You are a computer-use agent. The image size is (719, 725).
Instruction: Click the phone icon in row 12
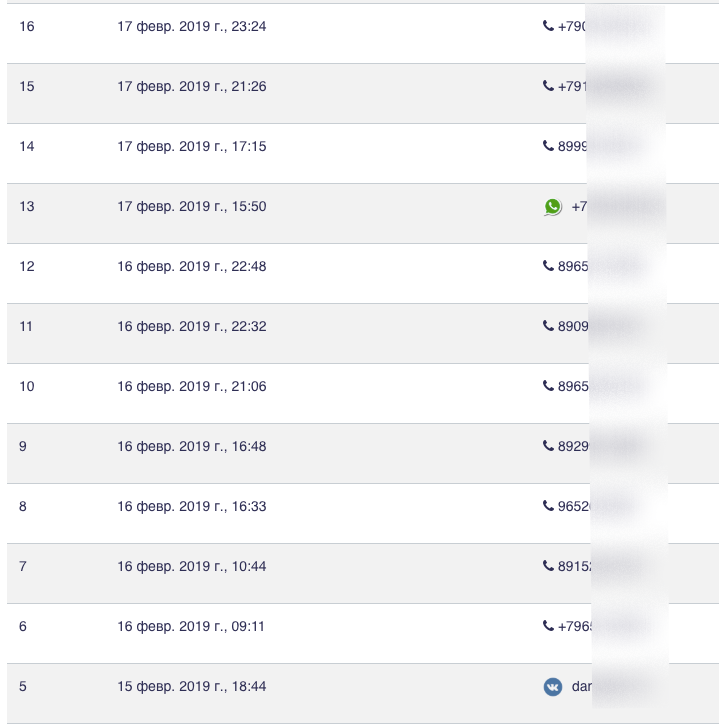(548, 266)
